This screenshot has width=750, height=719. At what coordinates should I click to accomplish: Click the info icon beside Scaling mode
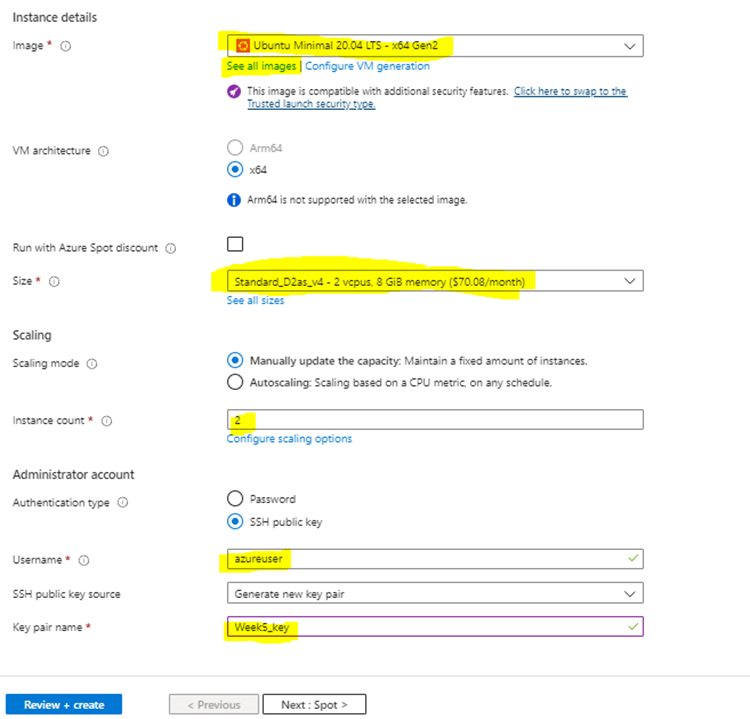click(92, 364)
